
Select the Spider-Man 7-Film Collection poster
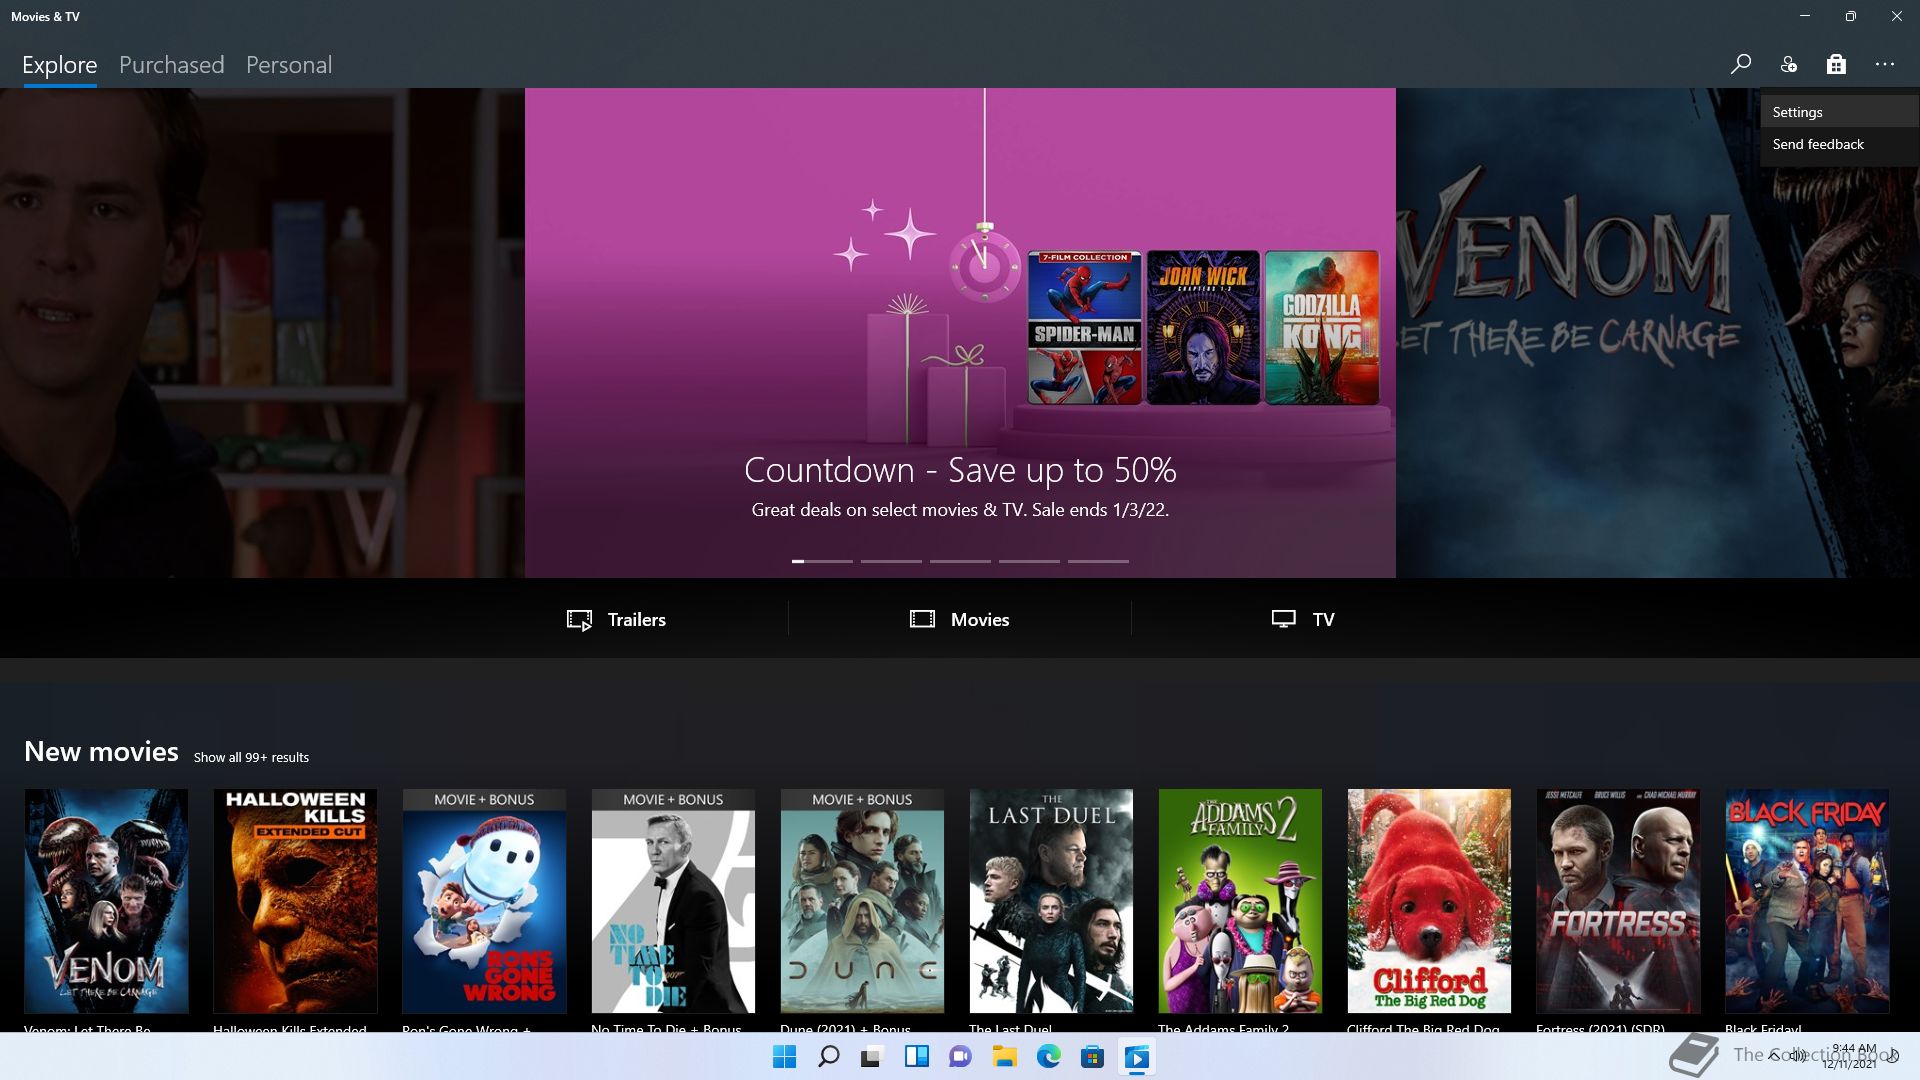pyautogui.click(x=1085, y=328)
